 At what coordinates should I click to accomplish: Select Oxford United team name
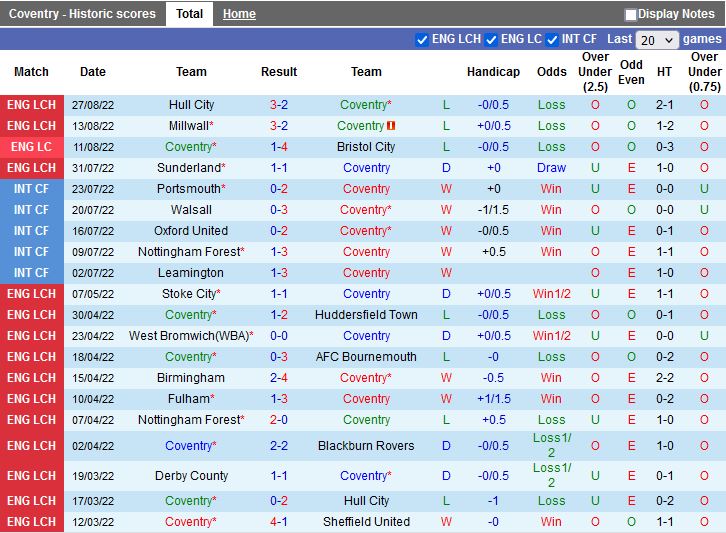191,231
